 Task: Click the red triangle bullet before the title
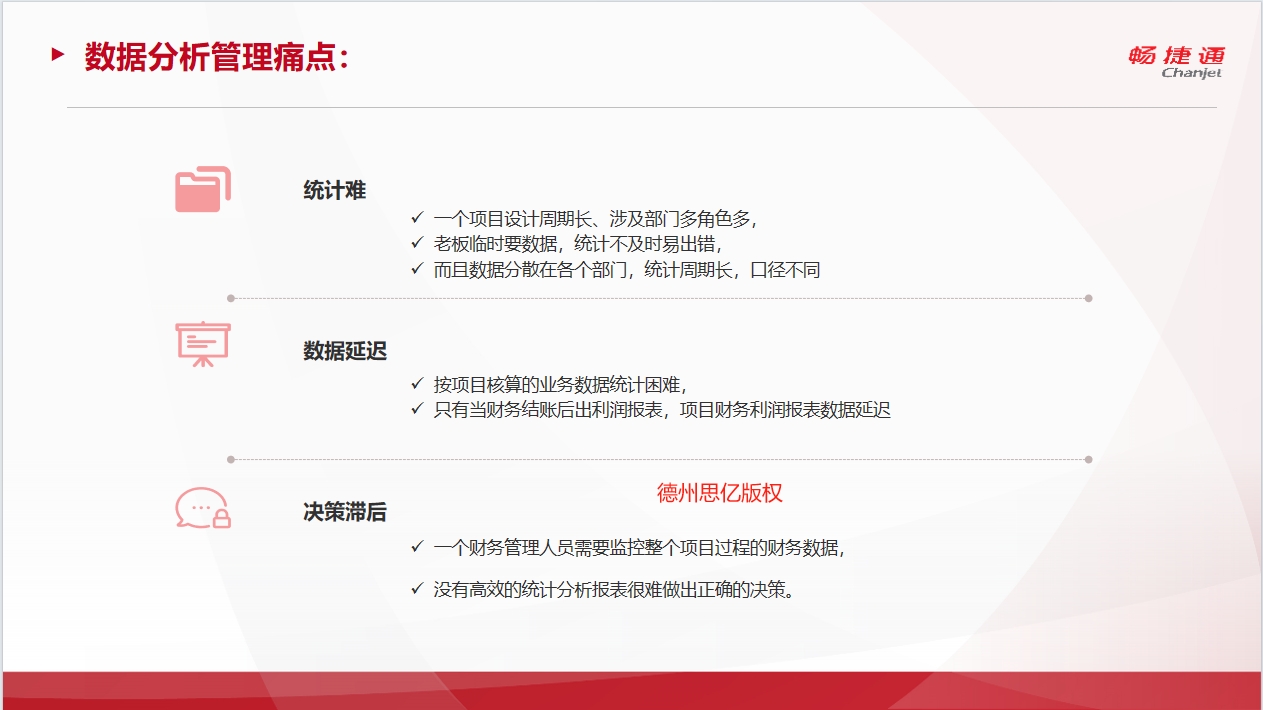tap(58, 55)
